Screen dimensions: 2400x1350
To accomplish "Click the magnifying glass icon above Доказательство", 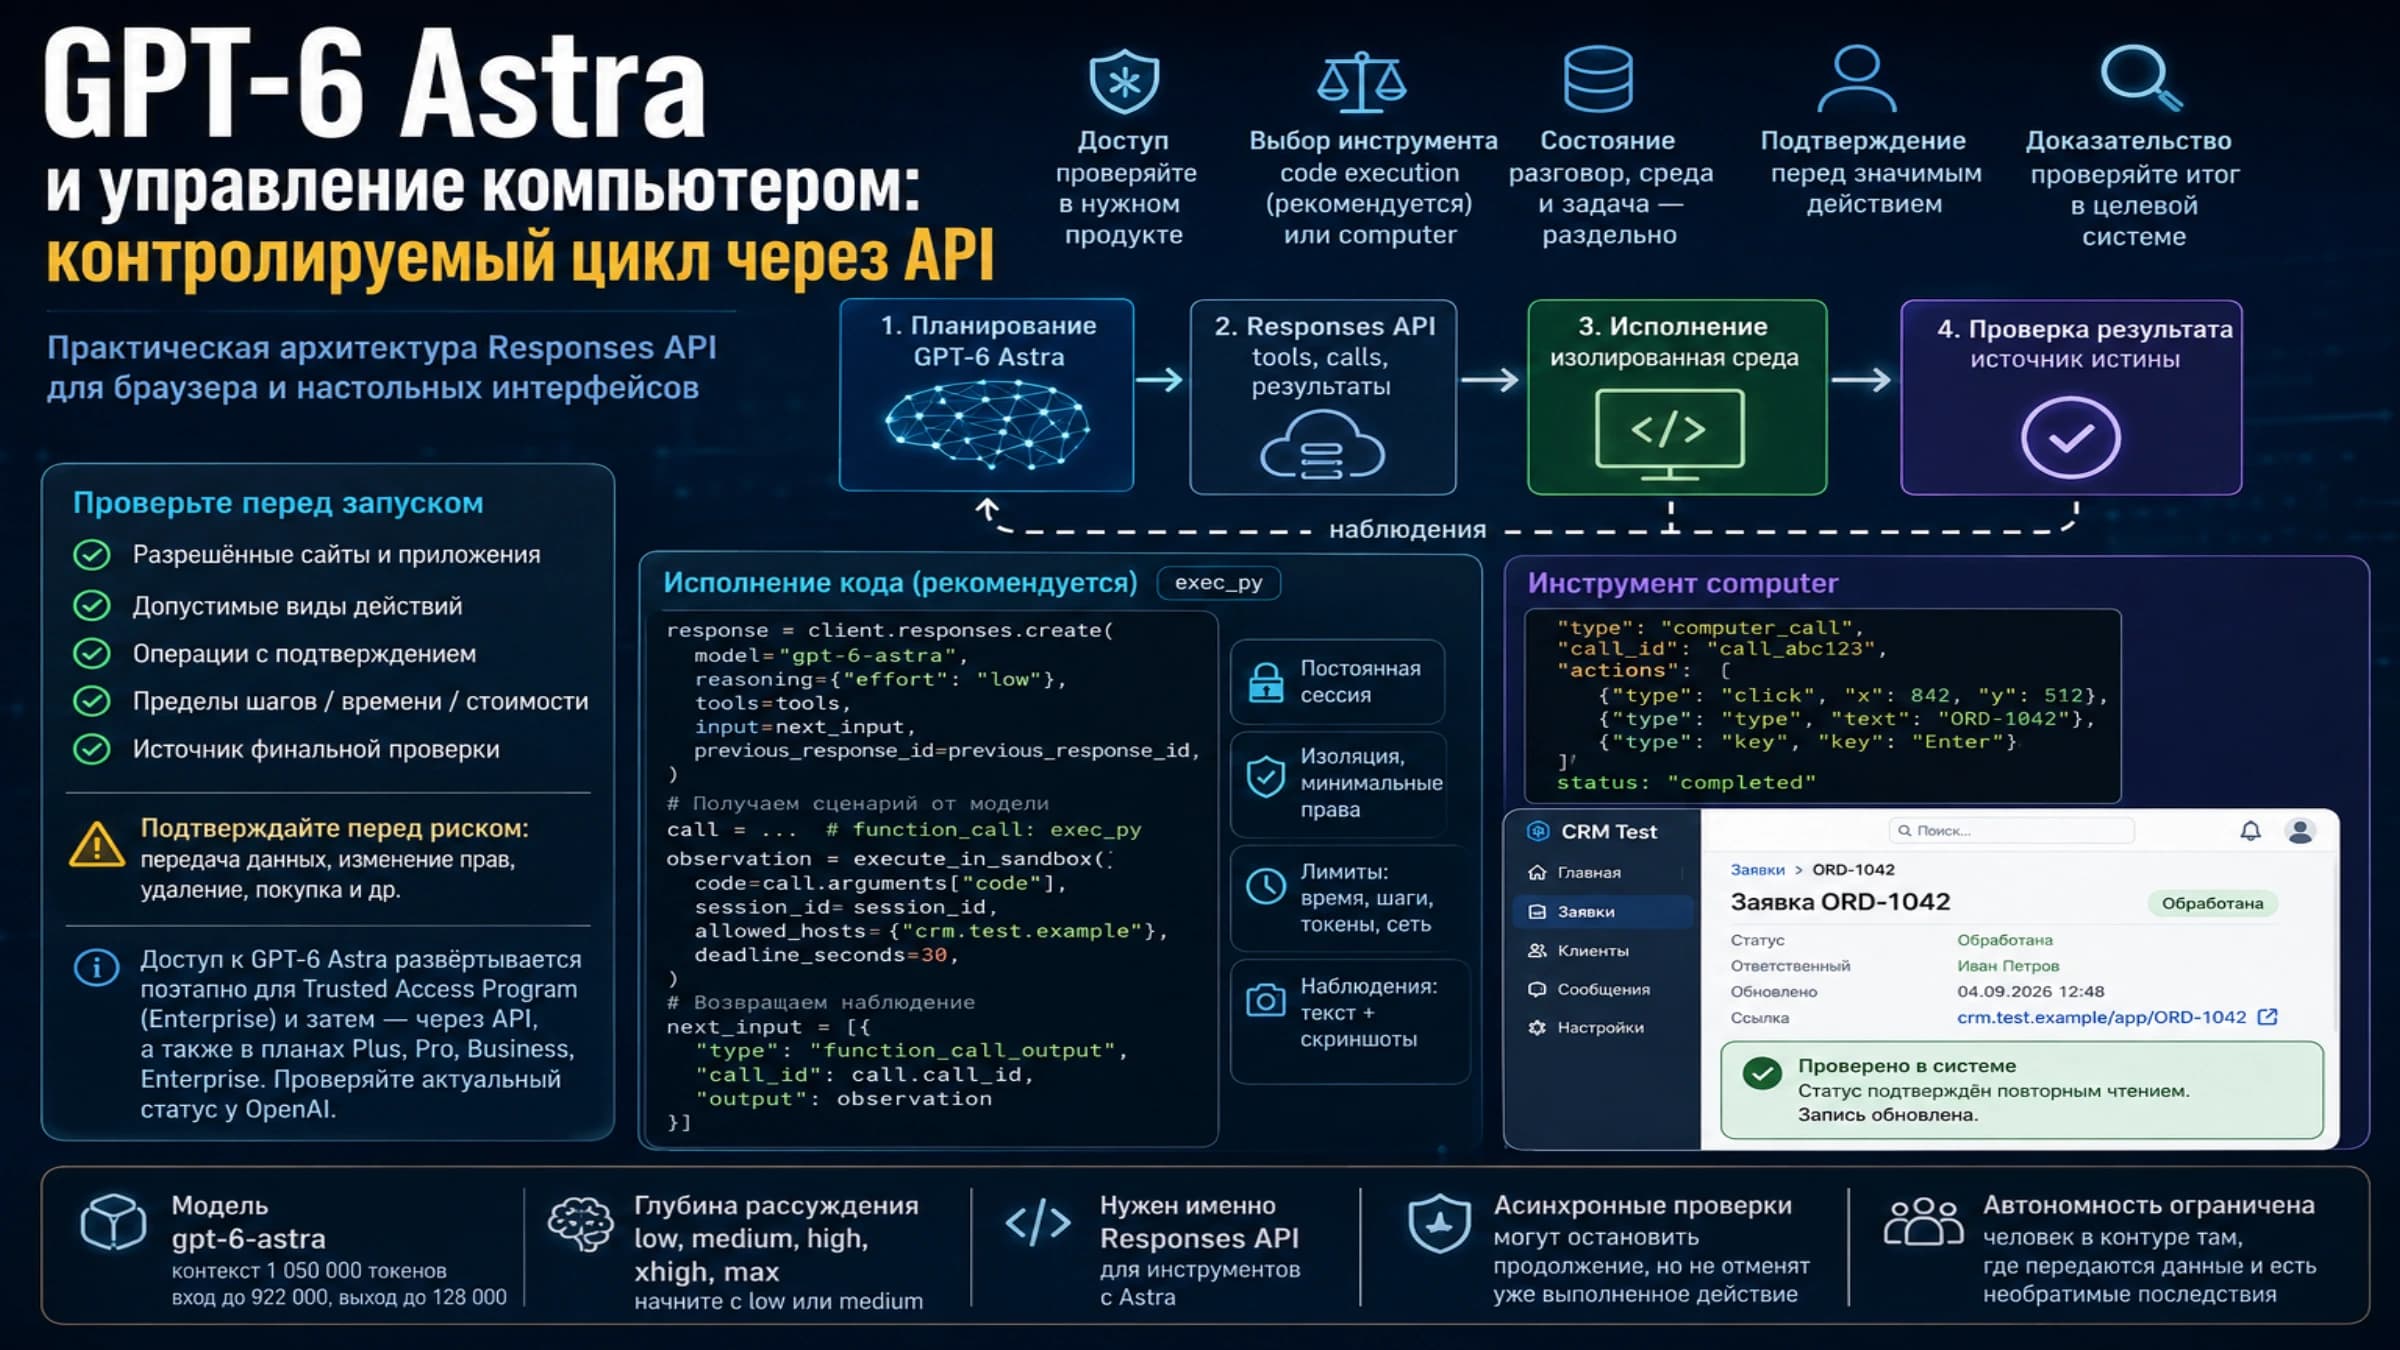I will [2141, 77].
